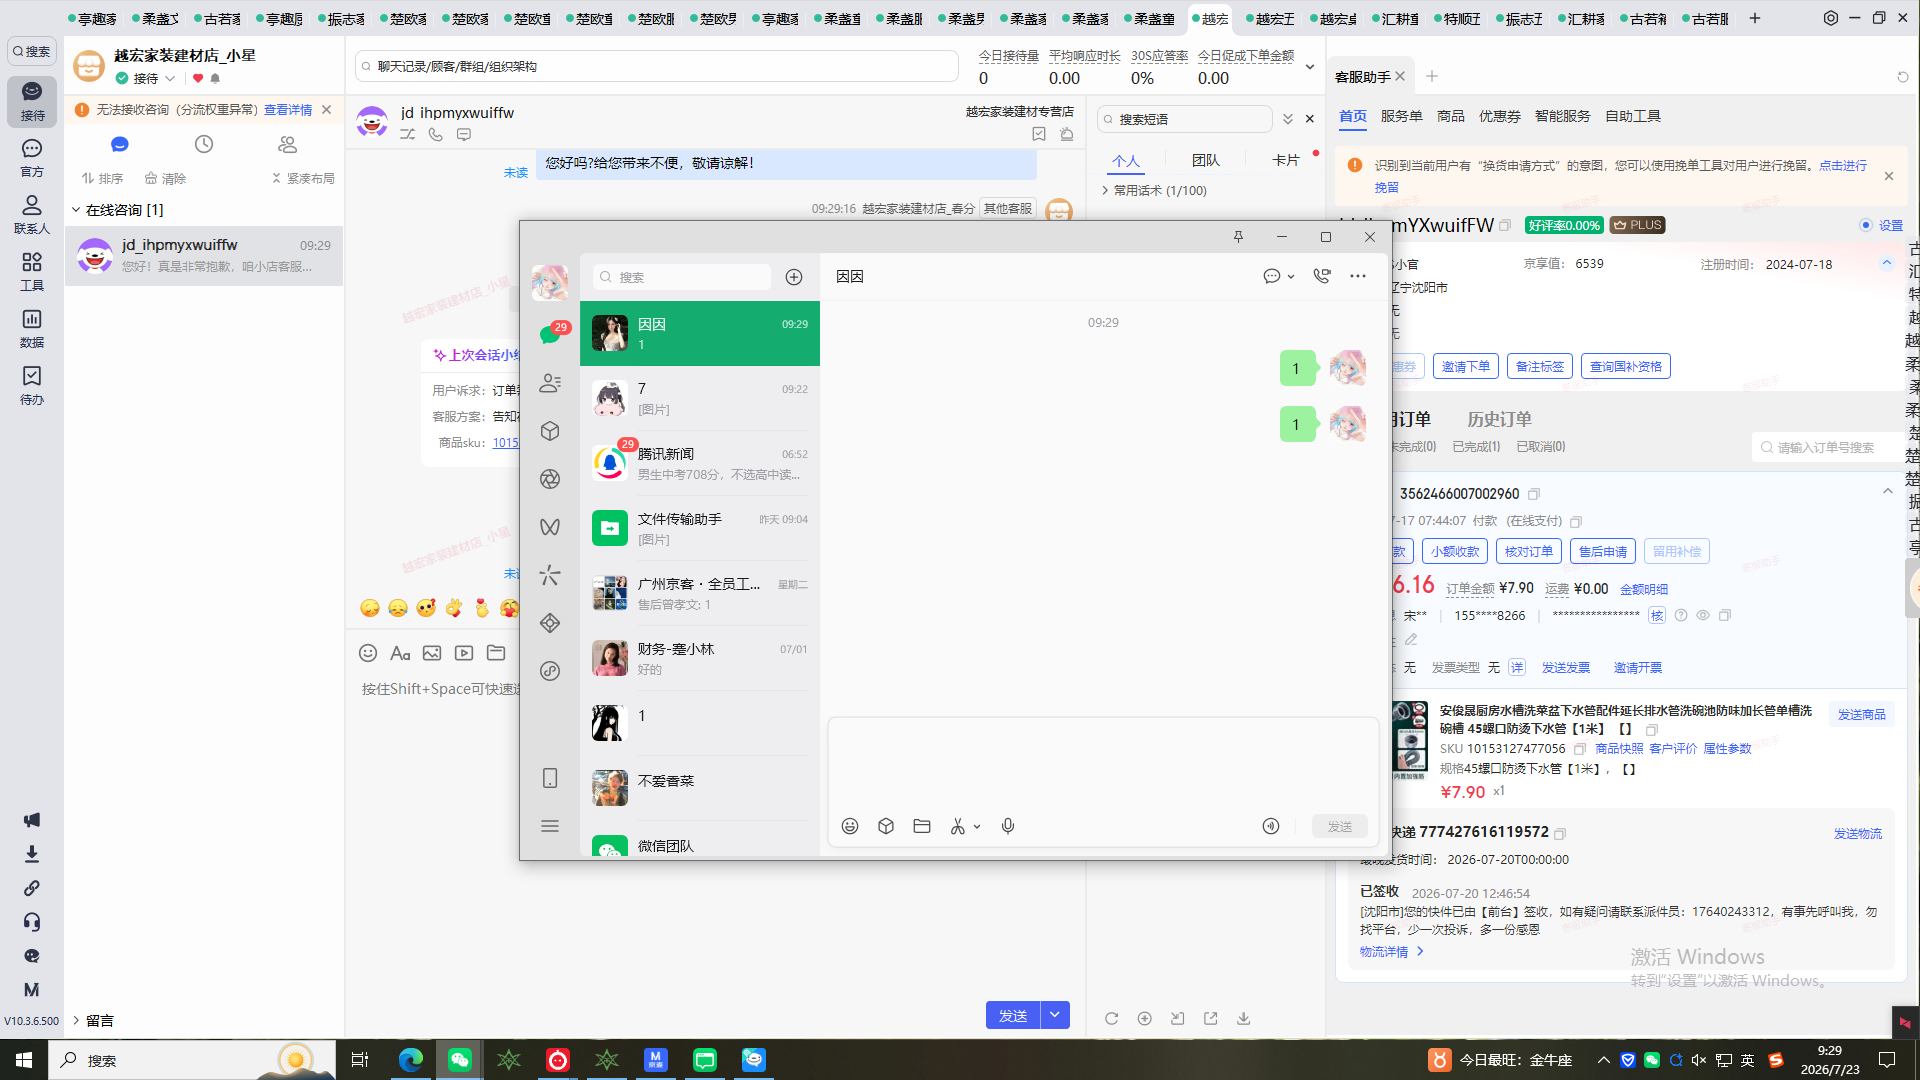This screenshot has height=1080, width=1920.
Task: Expand today's statistics chevron at top
Action: click(1310, 67)
